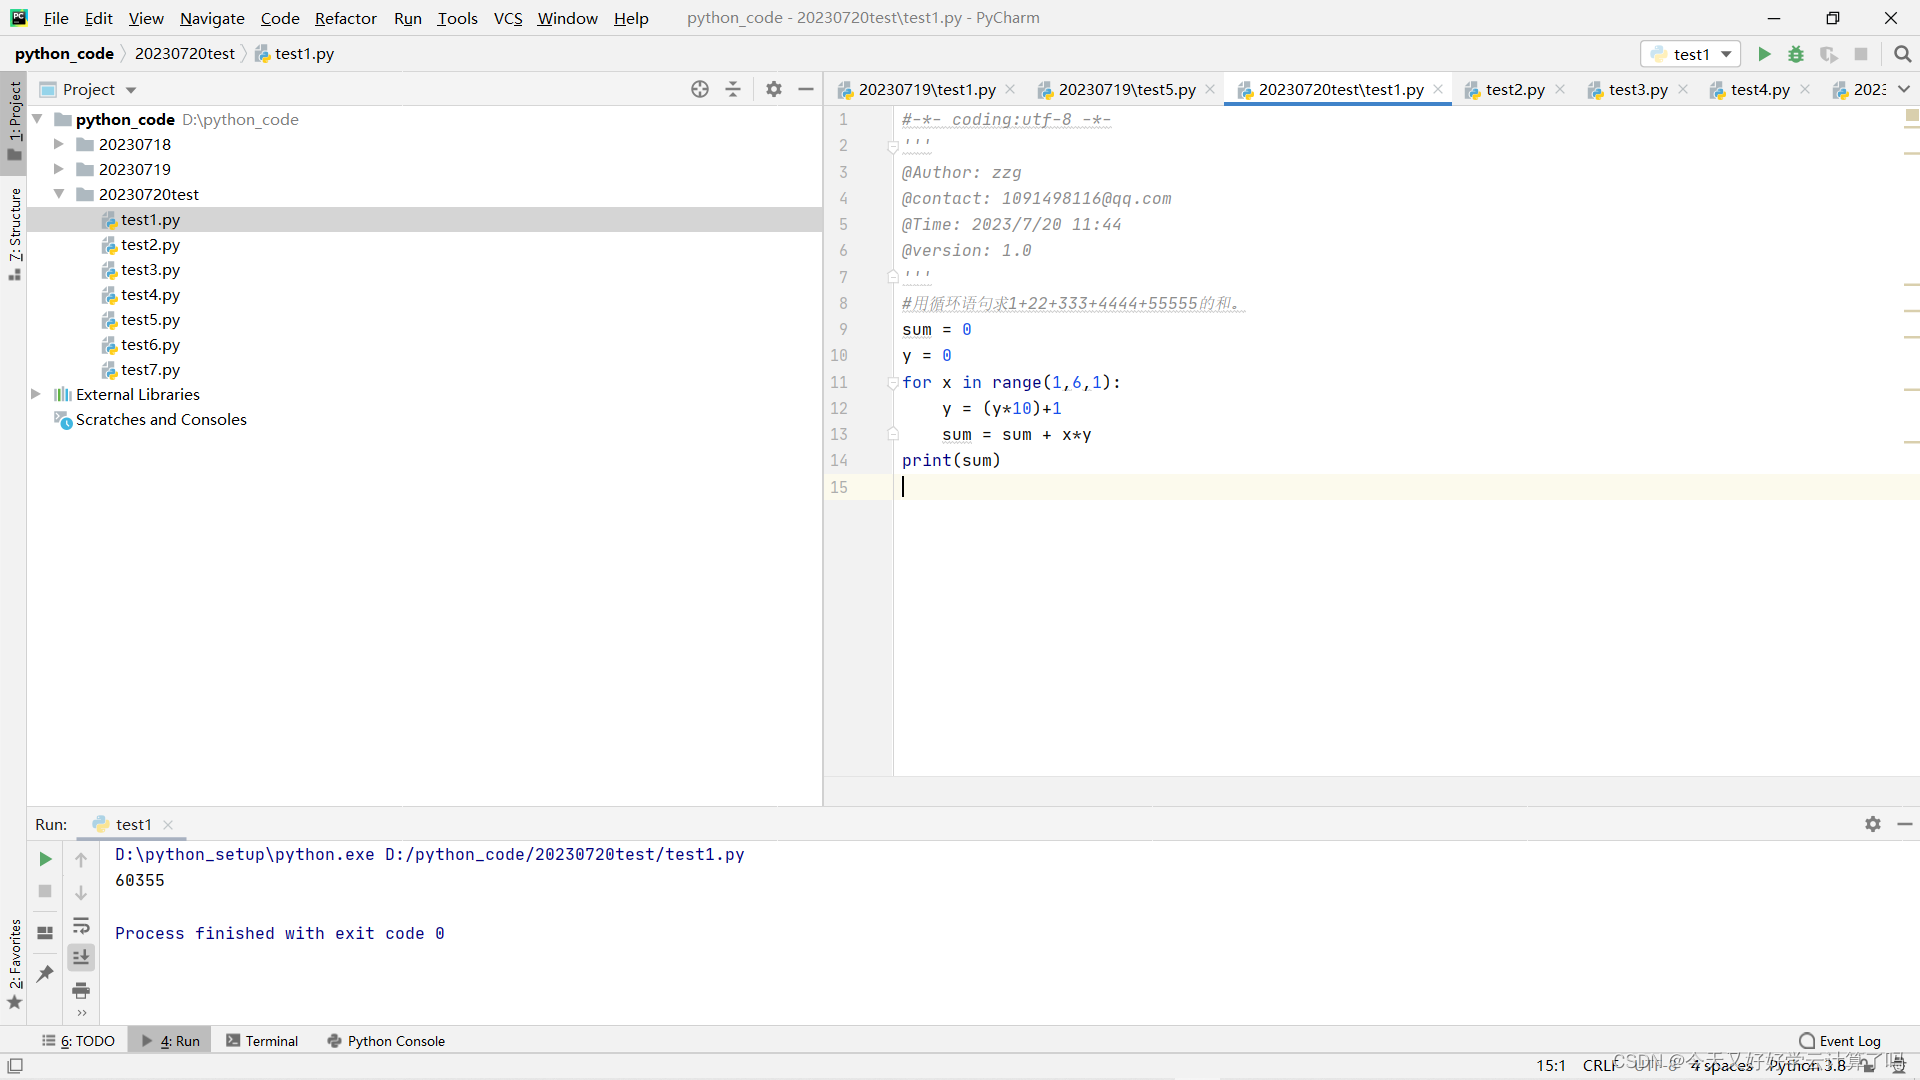
Task: Open the Refactor menu
Action: (x=345, y=18)
